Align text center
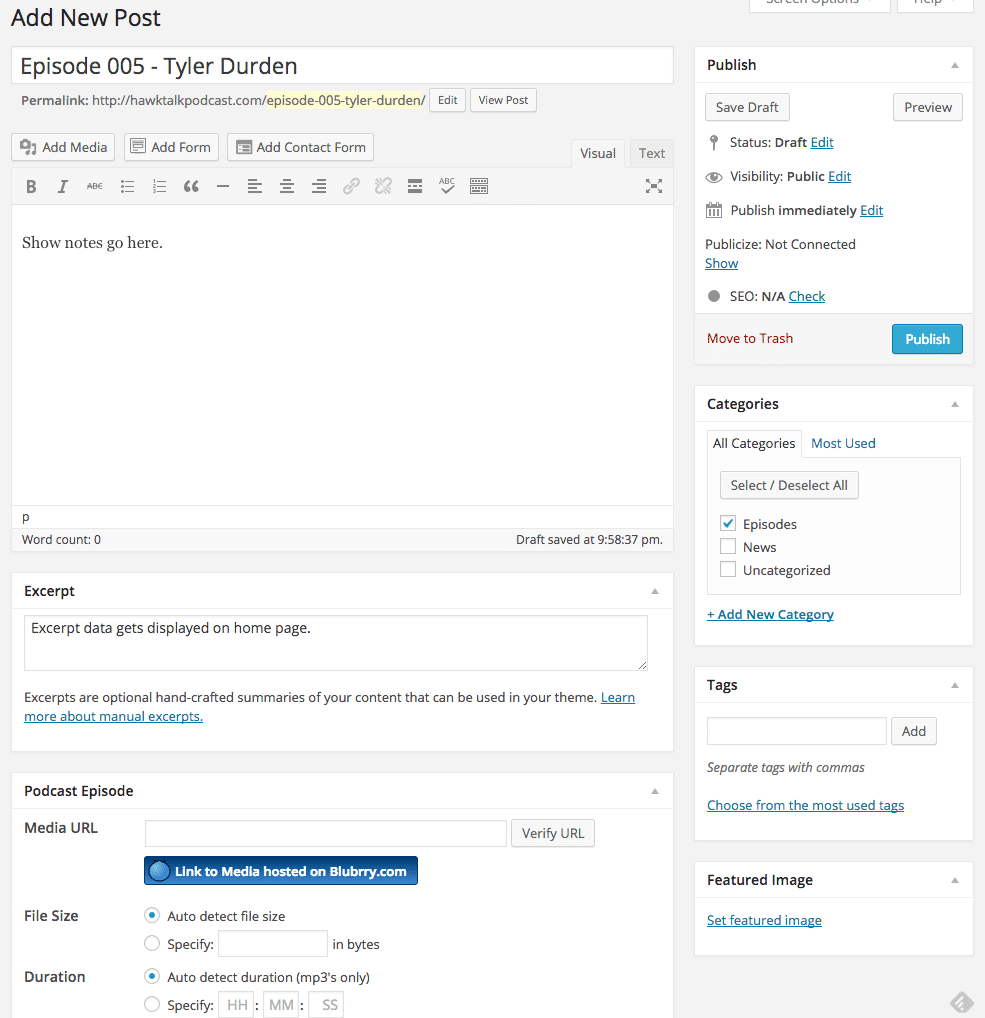 pyautogui.click(x=286, y=187)
